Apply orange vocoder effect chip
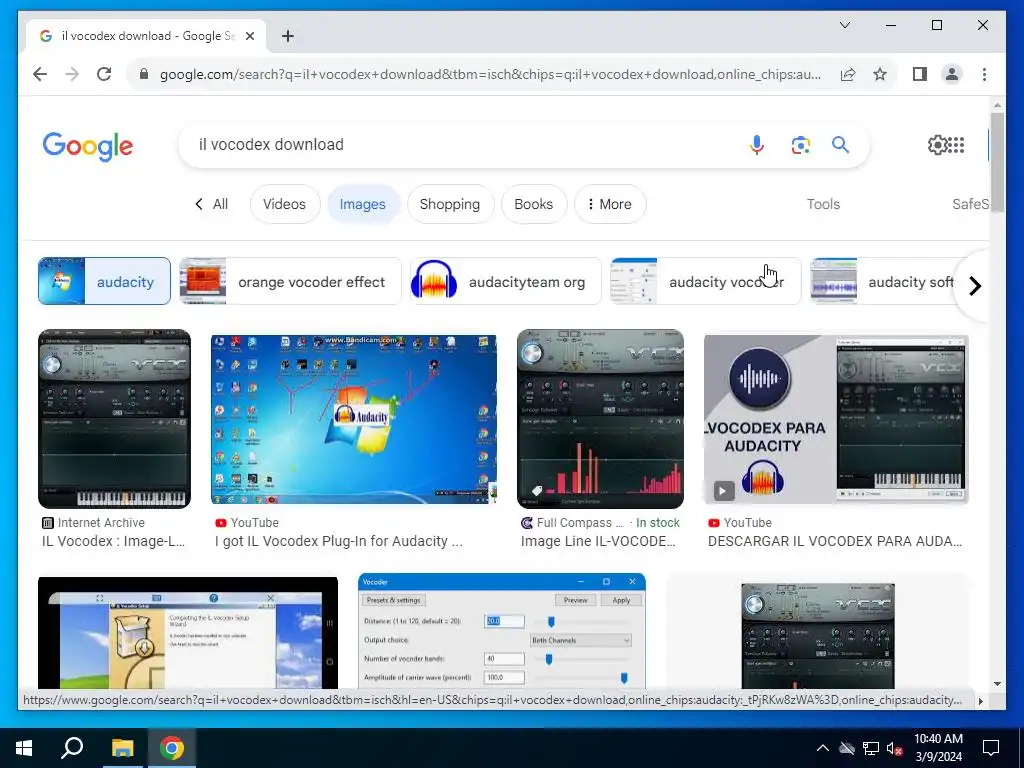 click(290, 281)
